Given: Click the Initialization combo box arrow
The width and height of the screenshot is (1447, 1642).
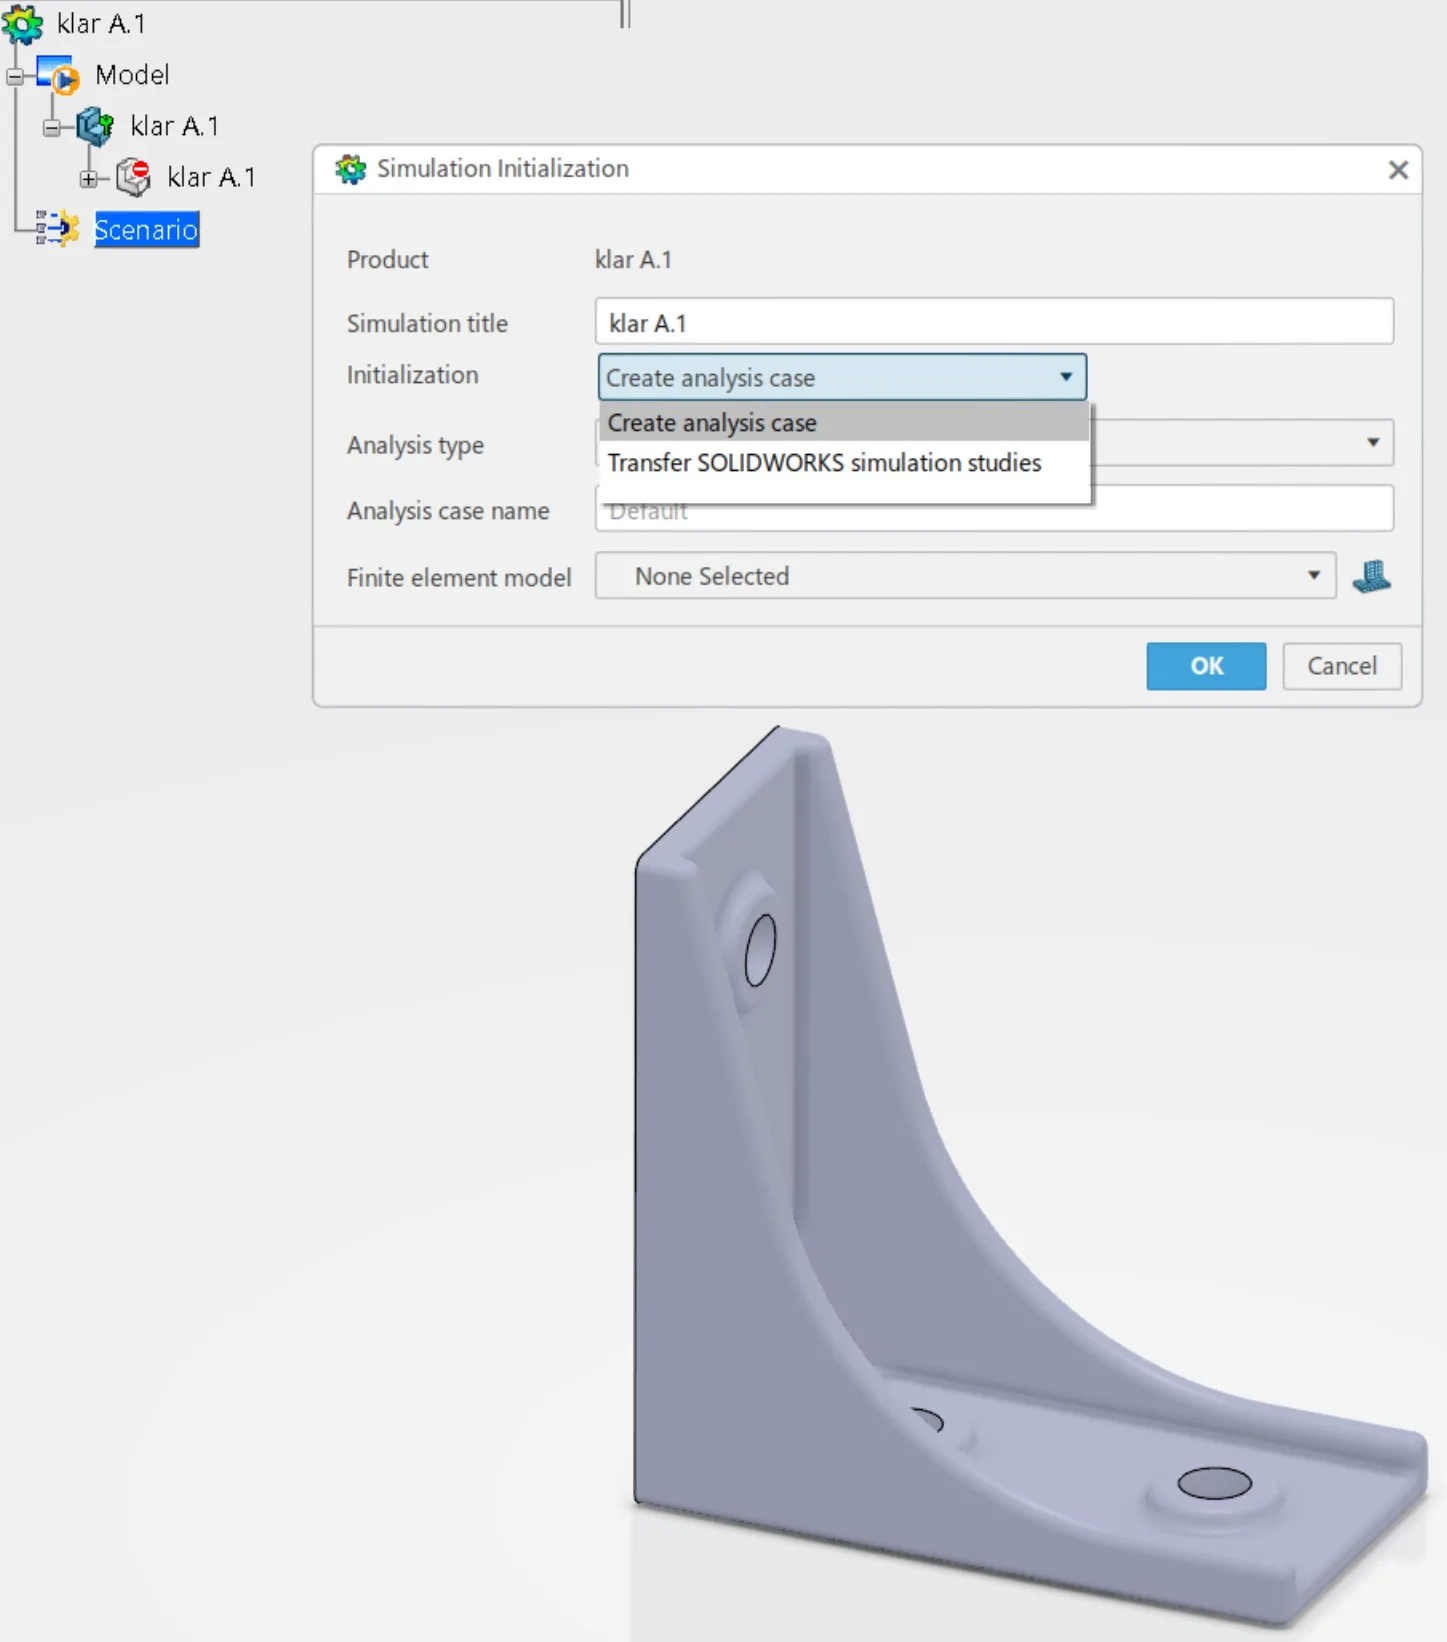Looking at the screenshot, I should (x=1066, y=377).
